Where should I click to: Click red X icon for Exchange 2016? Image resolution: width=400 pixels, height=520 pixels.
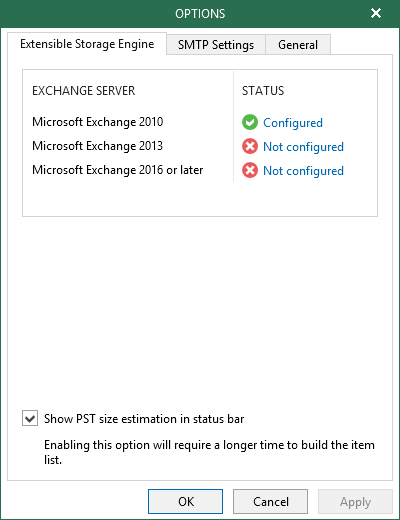pos(250,170)
